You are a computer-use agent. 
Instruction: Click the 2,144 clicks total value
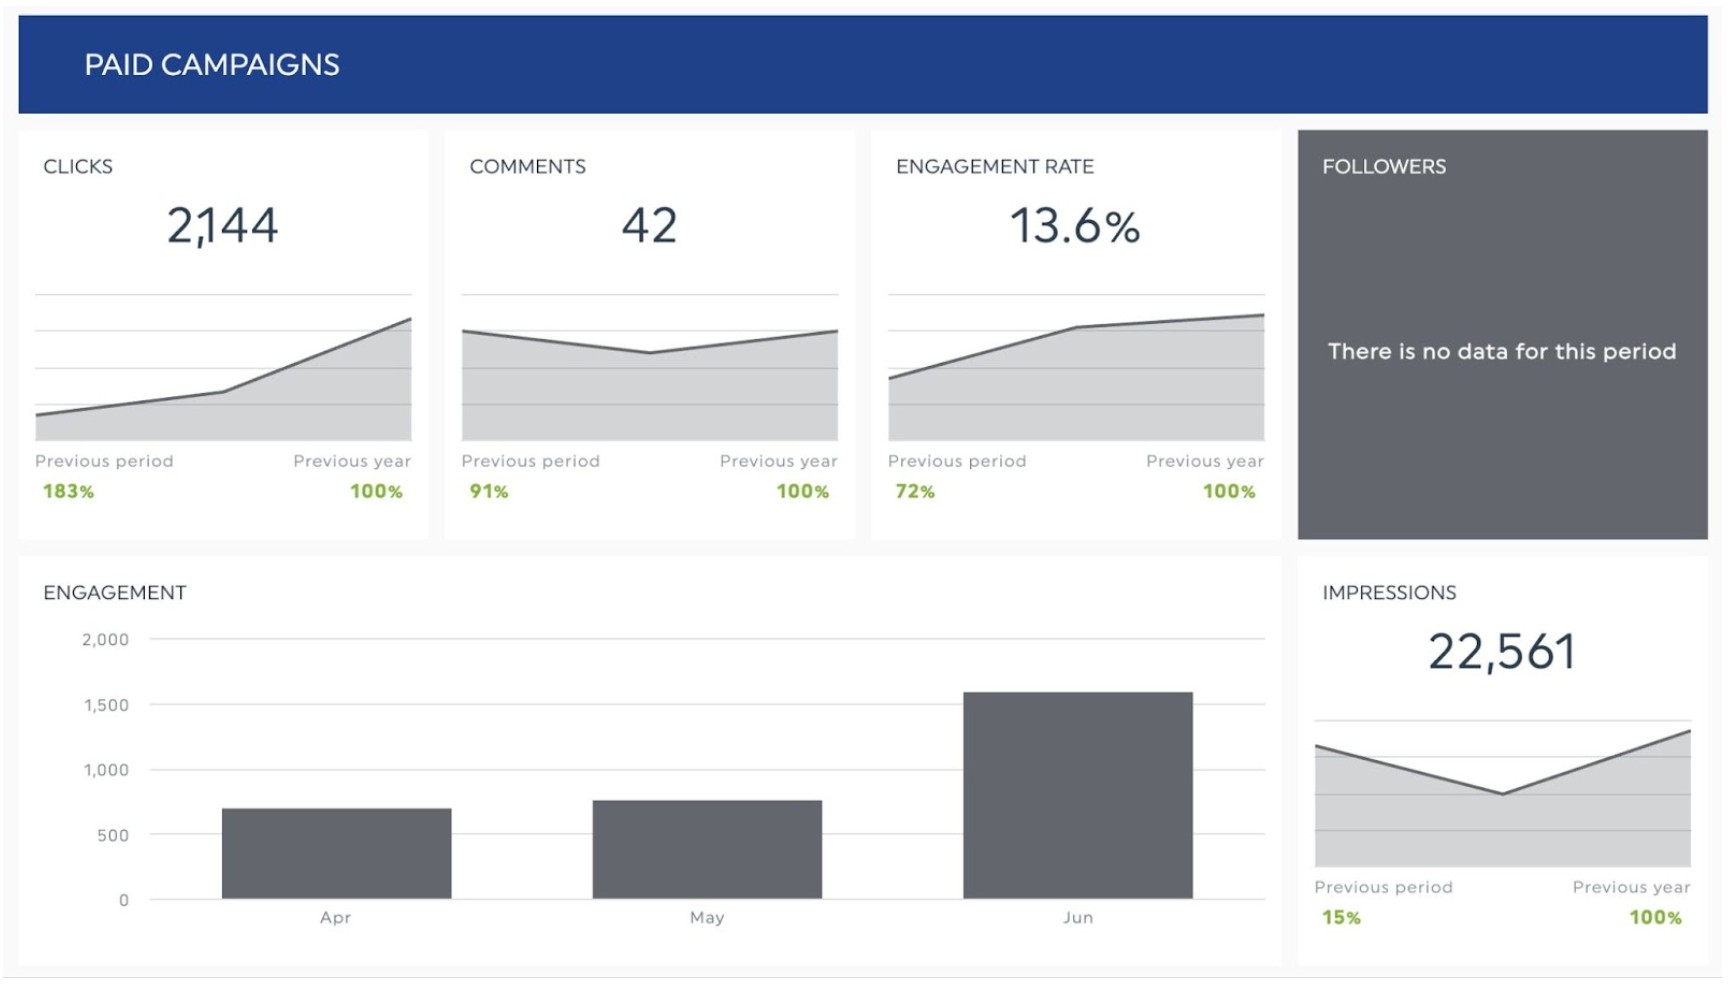222,226
